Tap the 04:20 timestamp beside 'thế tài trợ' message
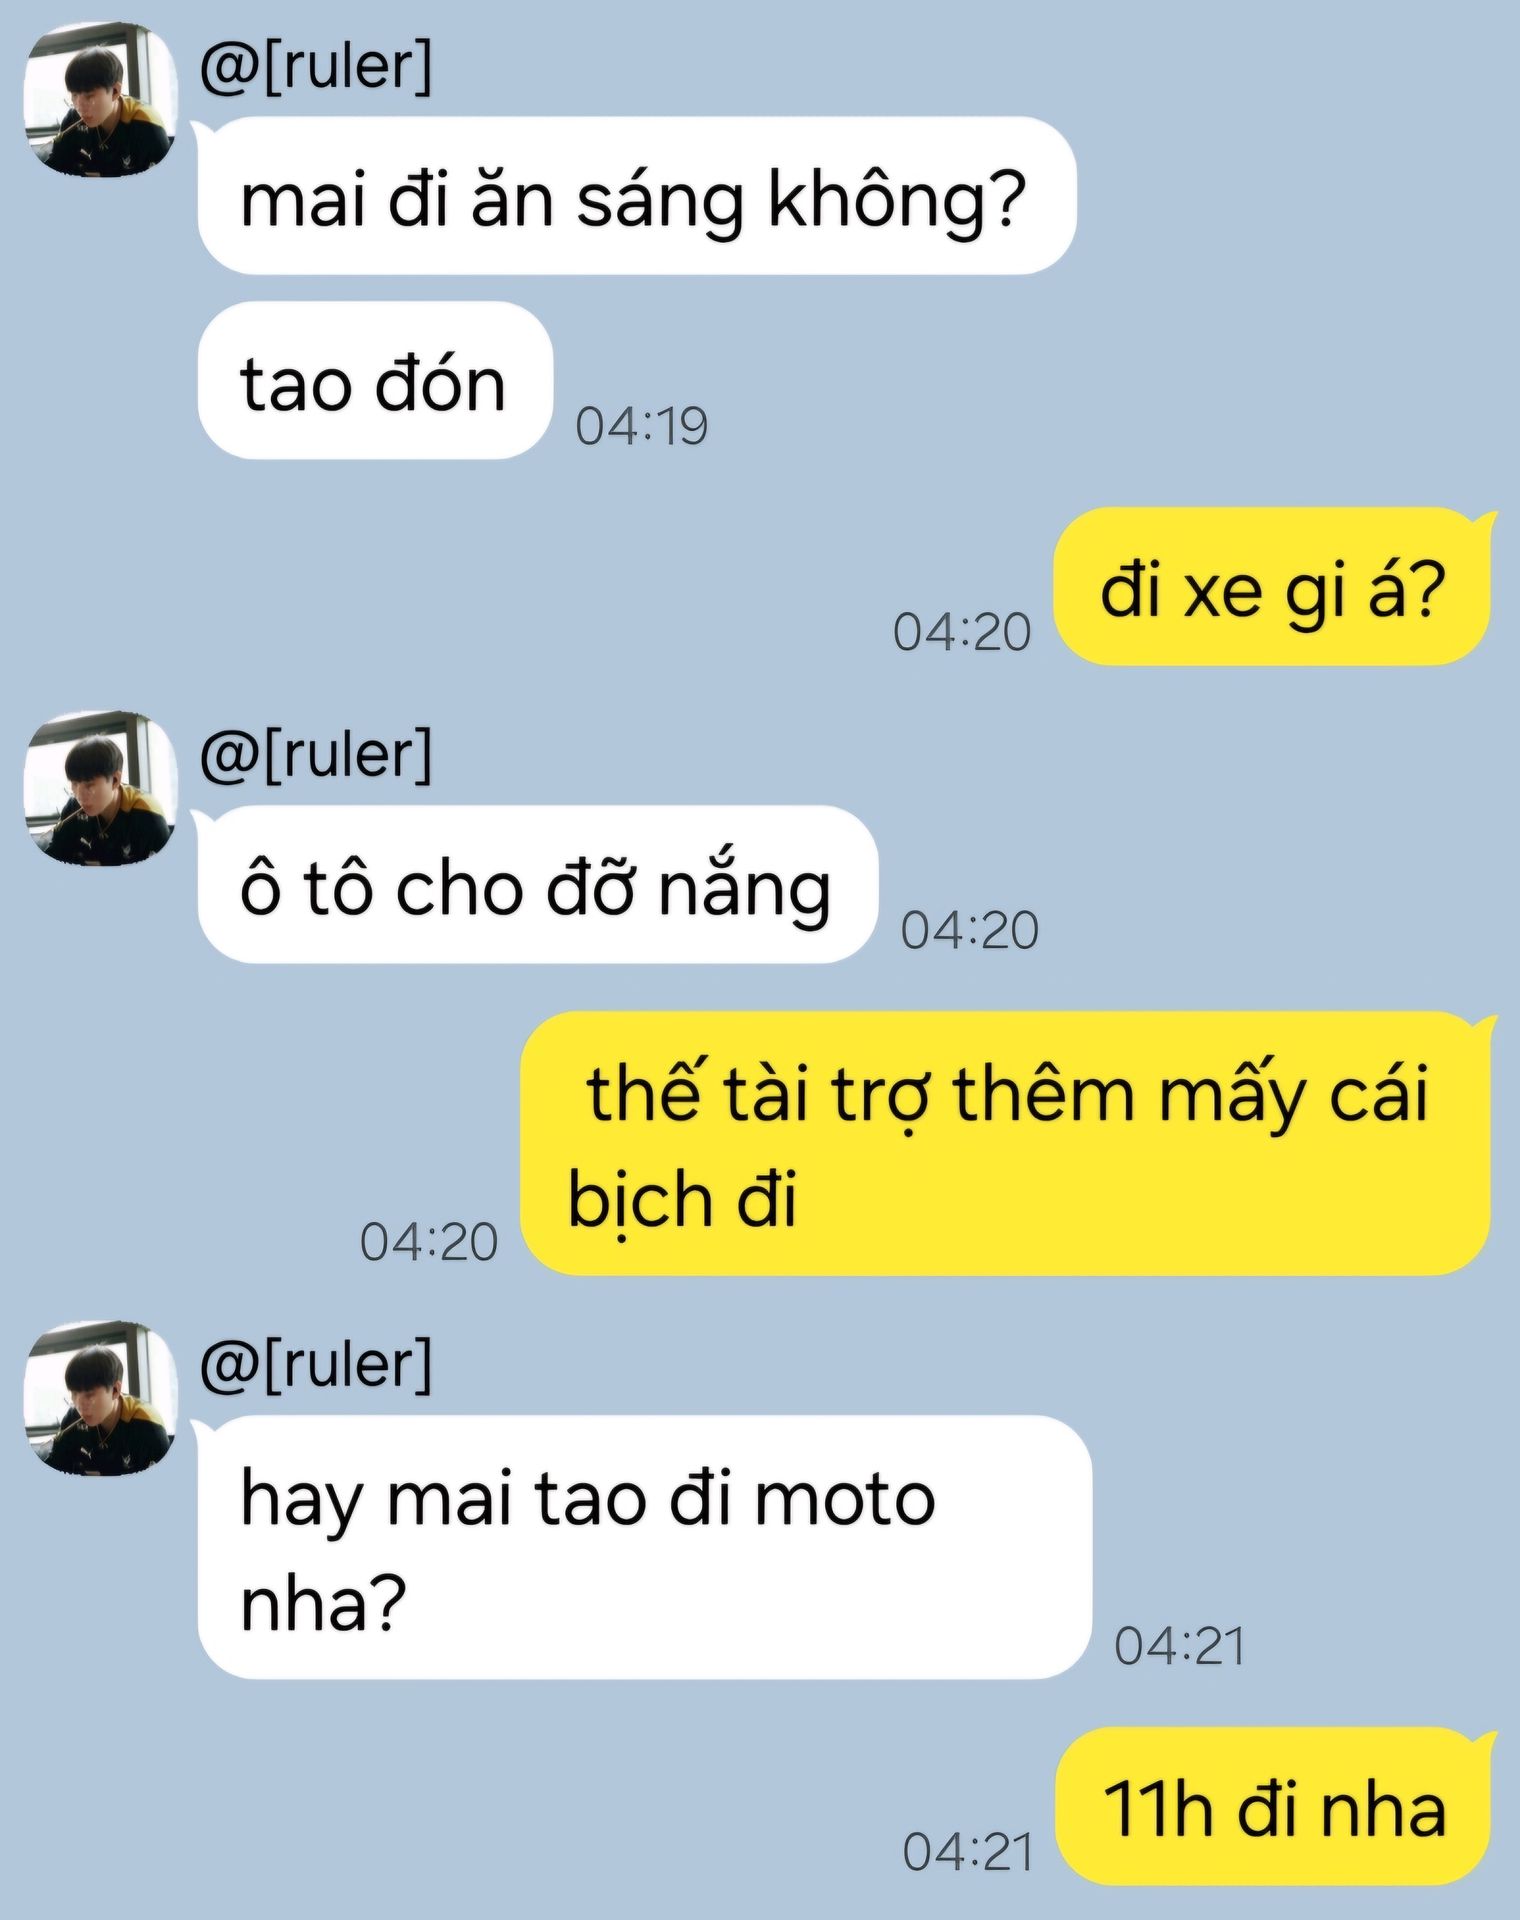This screenshot has width=1520, height=1920. 429,1242
